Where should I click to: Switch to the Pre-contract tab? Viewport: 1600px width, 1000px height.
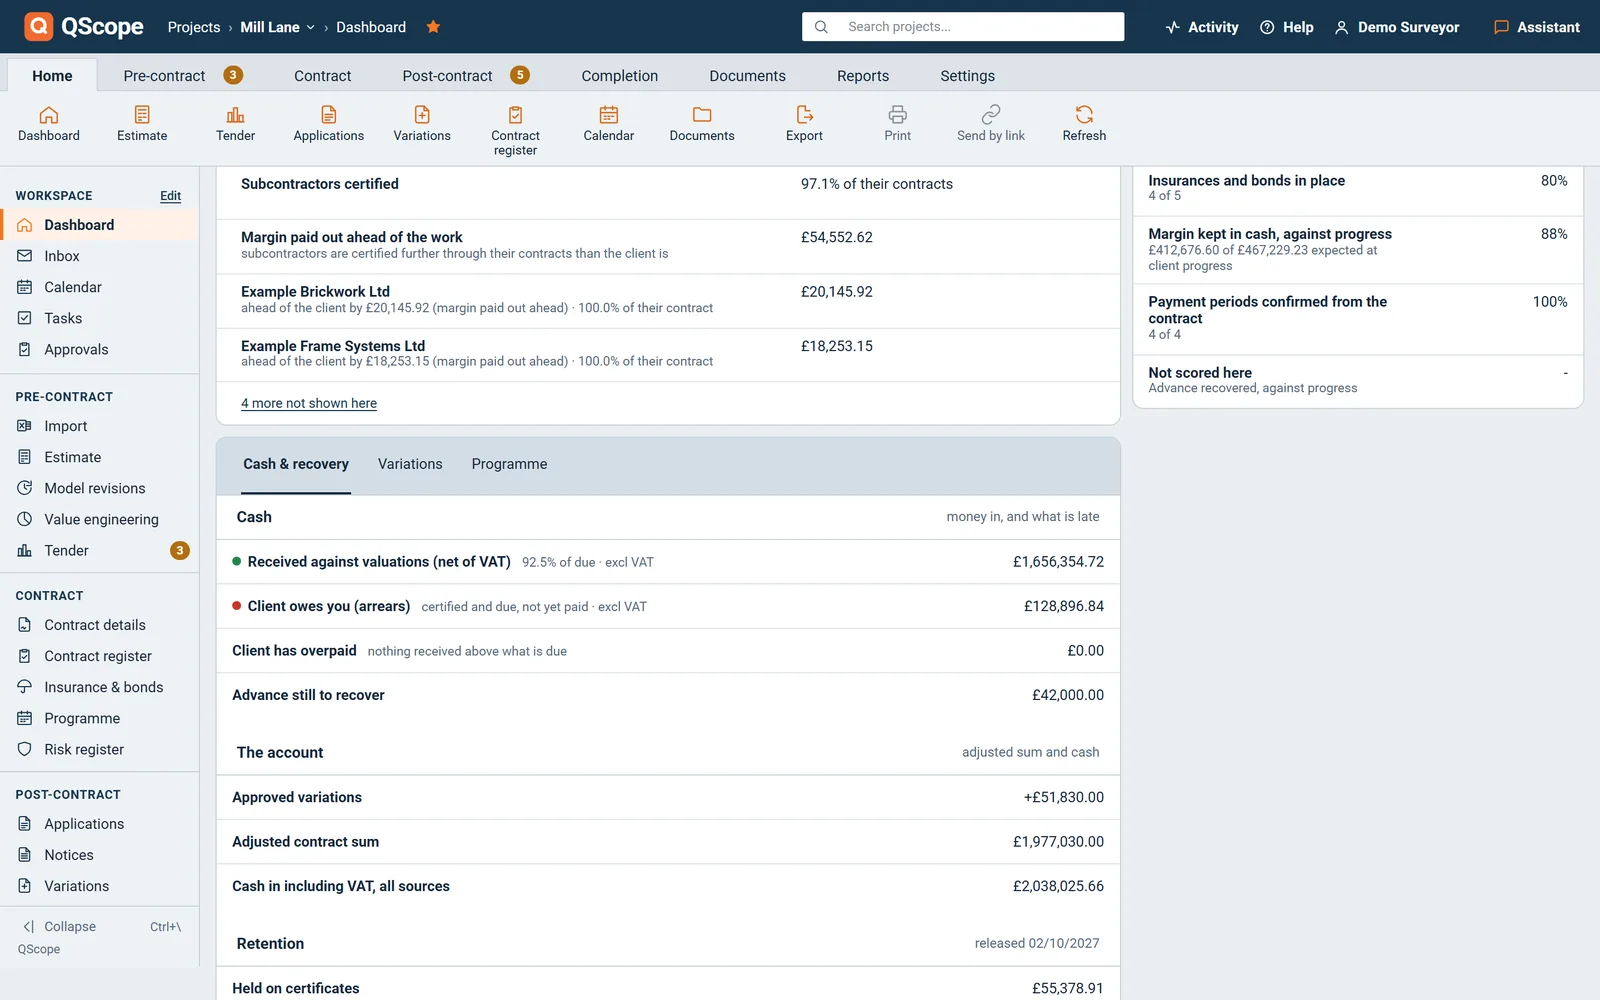[x=182, y=75]
